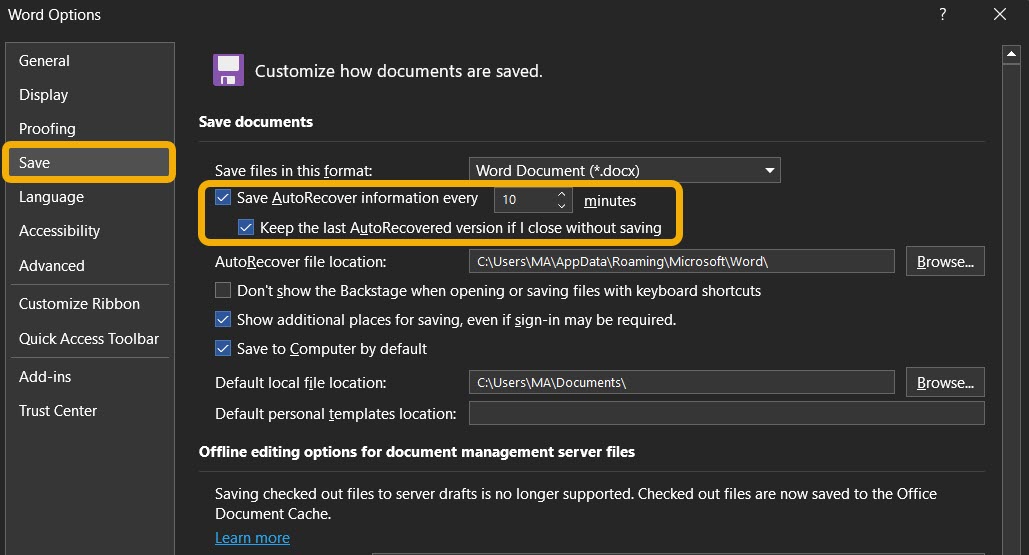
Task: Open Quick Access Toolbar settings
Action: coord(89,339)
